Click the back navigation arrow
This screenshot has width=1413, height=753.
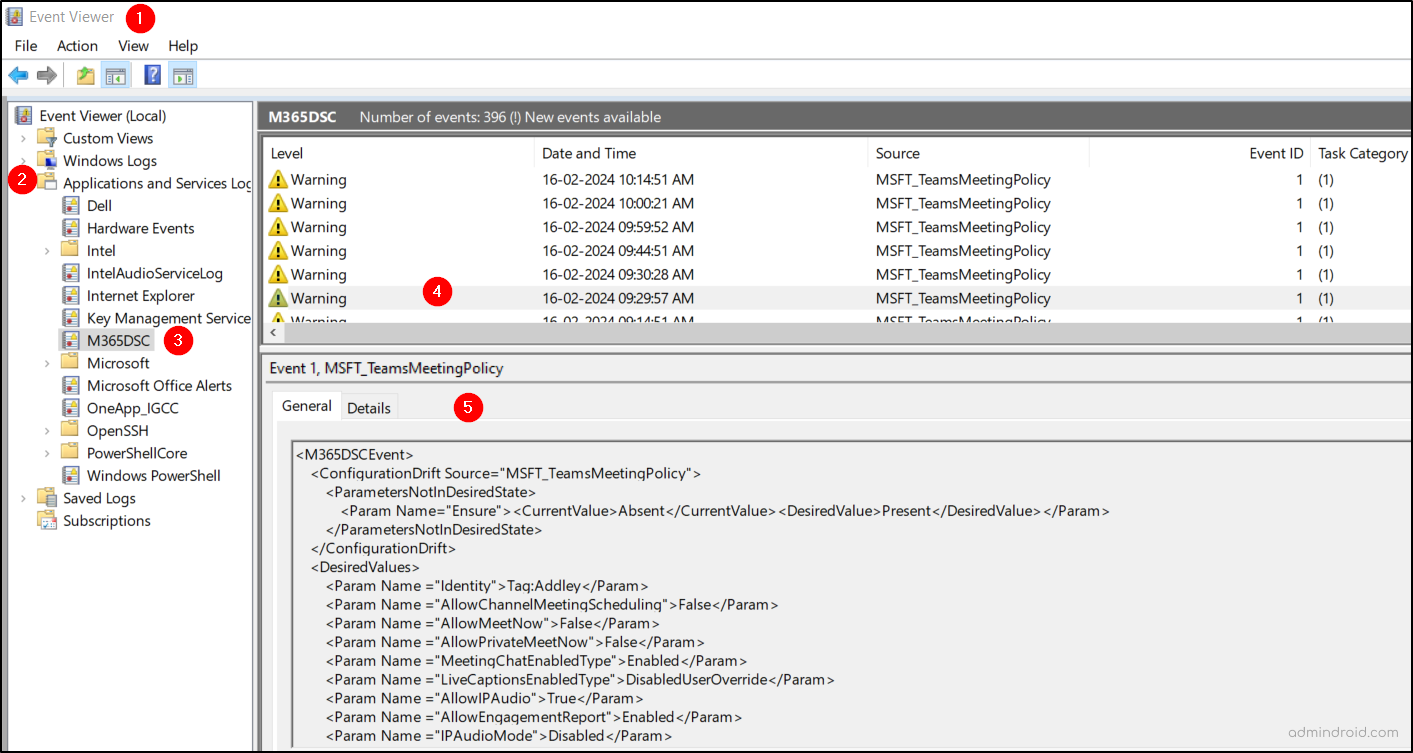(18, 74)
